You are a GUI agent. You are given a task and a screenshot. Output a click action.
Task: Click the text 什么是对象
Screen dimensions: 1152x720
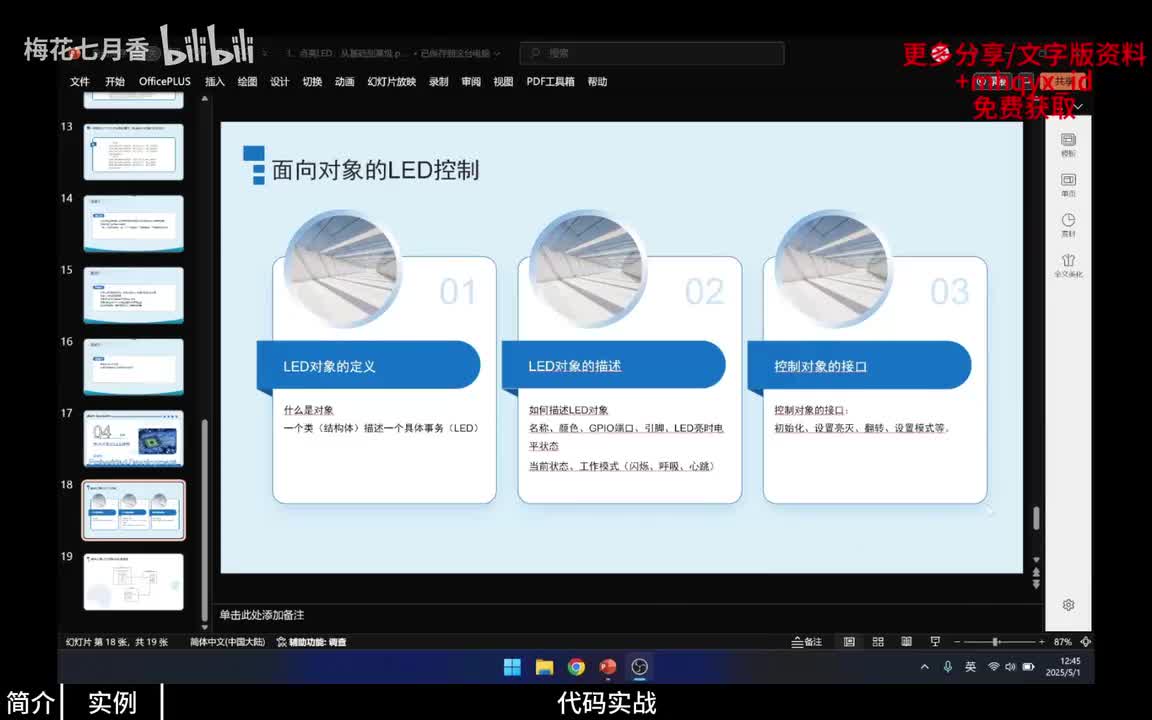(309, 410)
